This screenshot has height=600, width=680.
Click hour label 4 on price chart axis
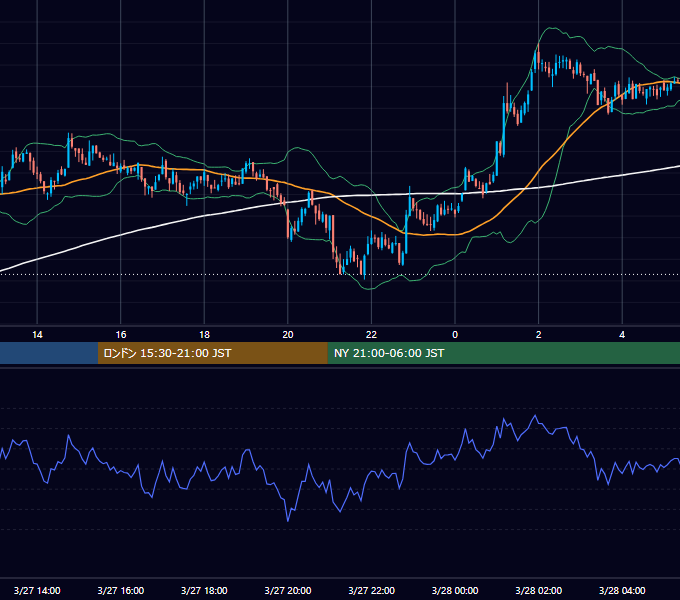point(622,335)
